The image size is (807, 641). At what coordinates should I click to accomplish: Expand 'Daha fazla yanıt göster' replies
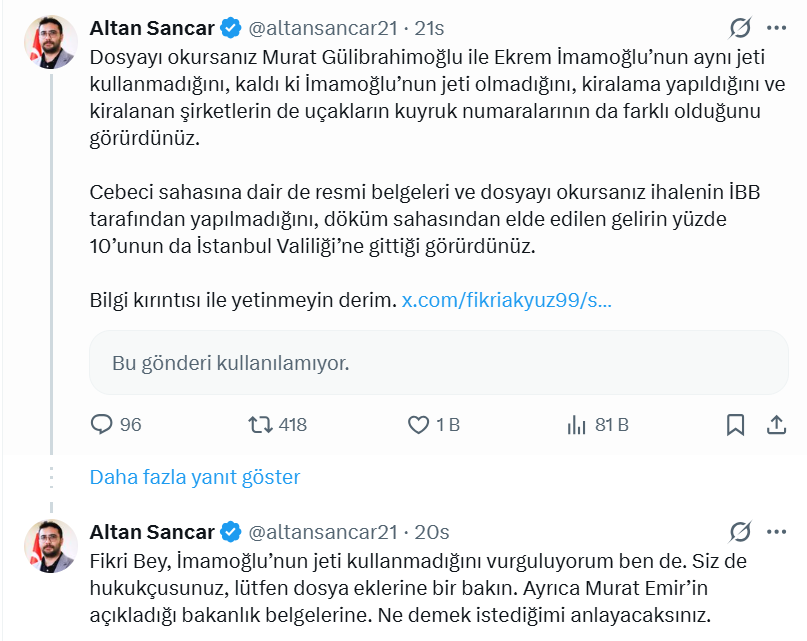coord(195,477)
